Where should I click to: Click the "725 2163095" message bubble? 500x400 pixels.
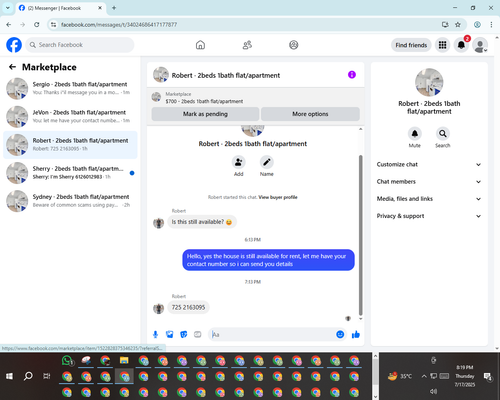(x=188, y=307)
